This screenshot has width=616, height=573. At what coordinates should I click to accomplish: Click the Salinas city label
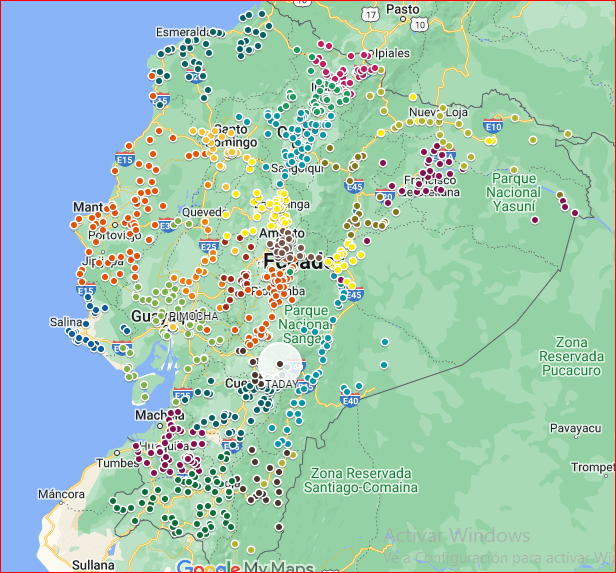pyautogui.click(x=69, y=322)
